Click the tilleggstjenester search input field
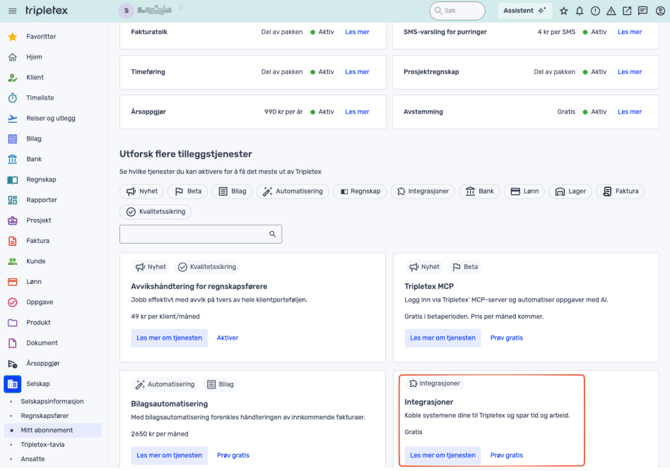Image resolution: width=670 pixels, height=471 pixels. 200,234
